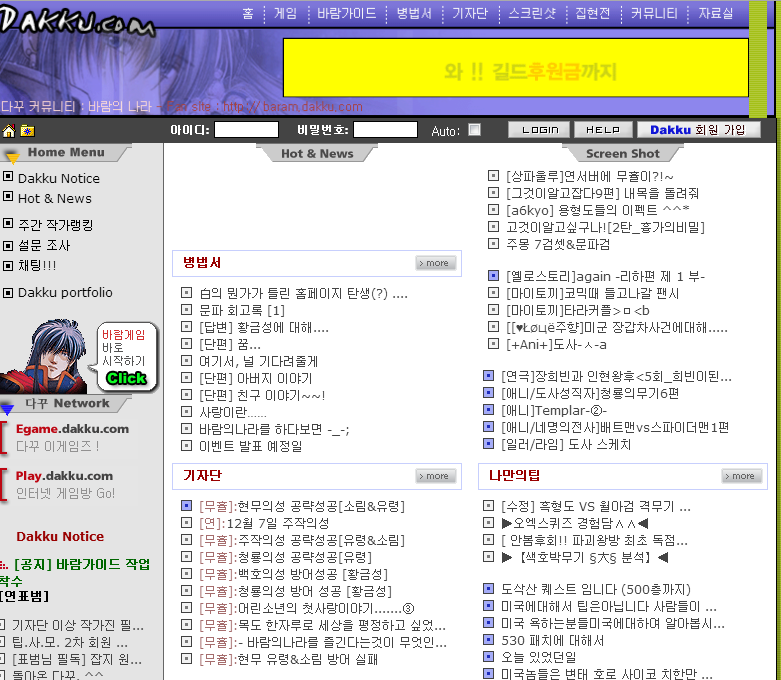
Task: Open tip ▶오엑스퀴즈 경험담
Action: (x=575, y=523)
